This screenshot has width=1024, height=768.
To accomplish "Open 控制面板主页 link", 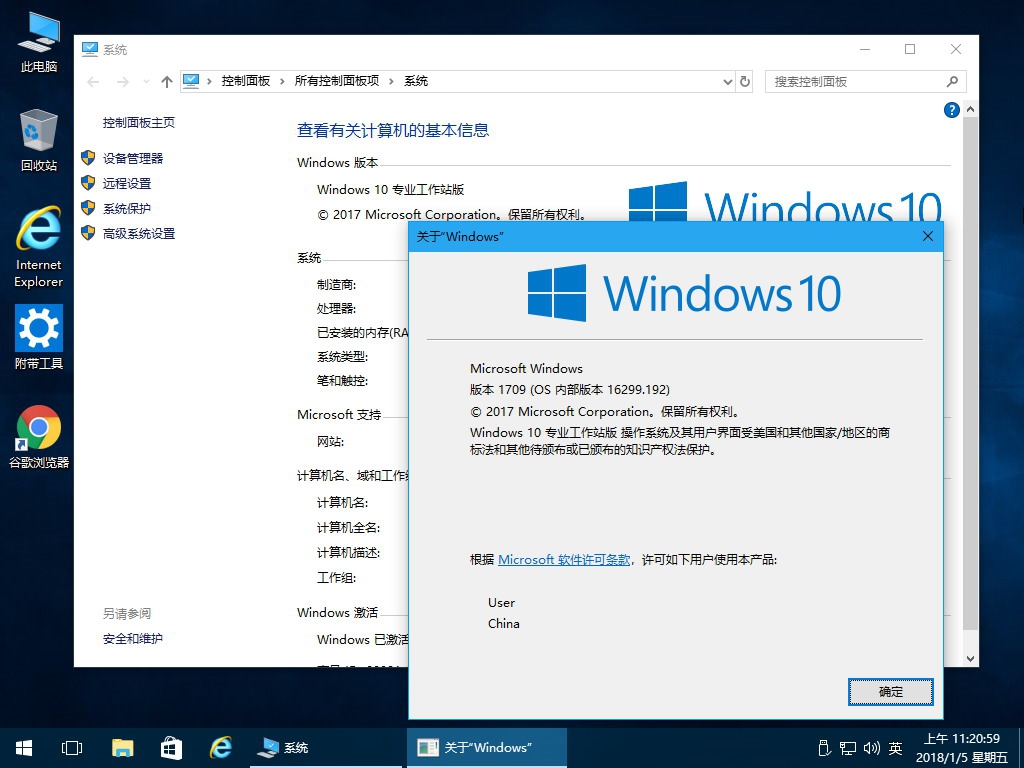I will click(x=138, y=122).
